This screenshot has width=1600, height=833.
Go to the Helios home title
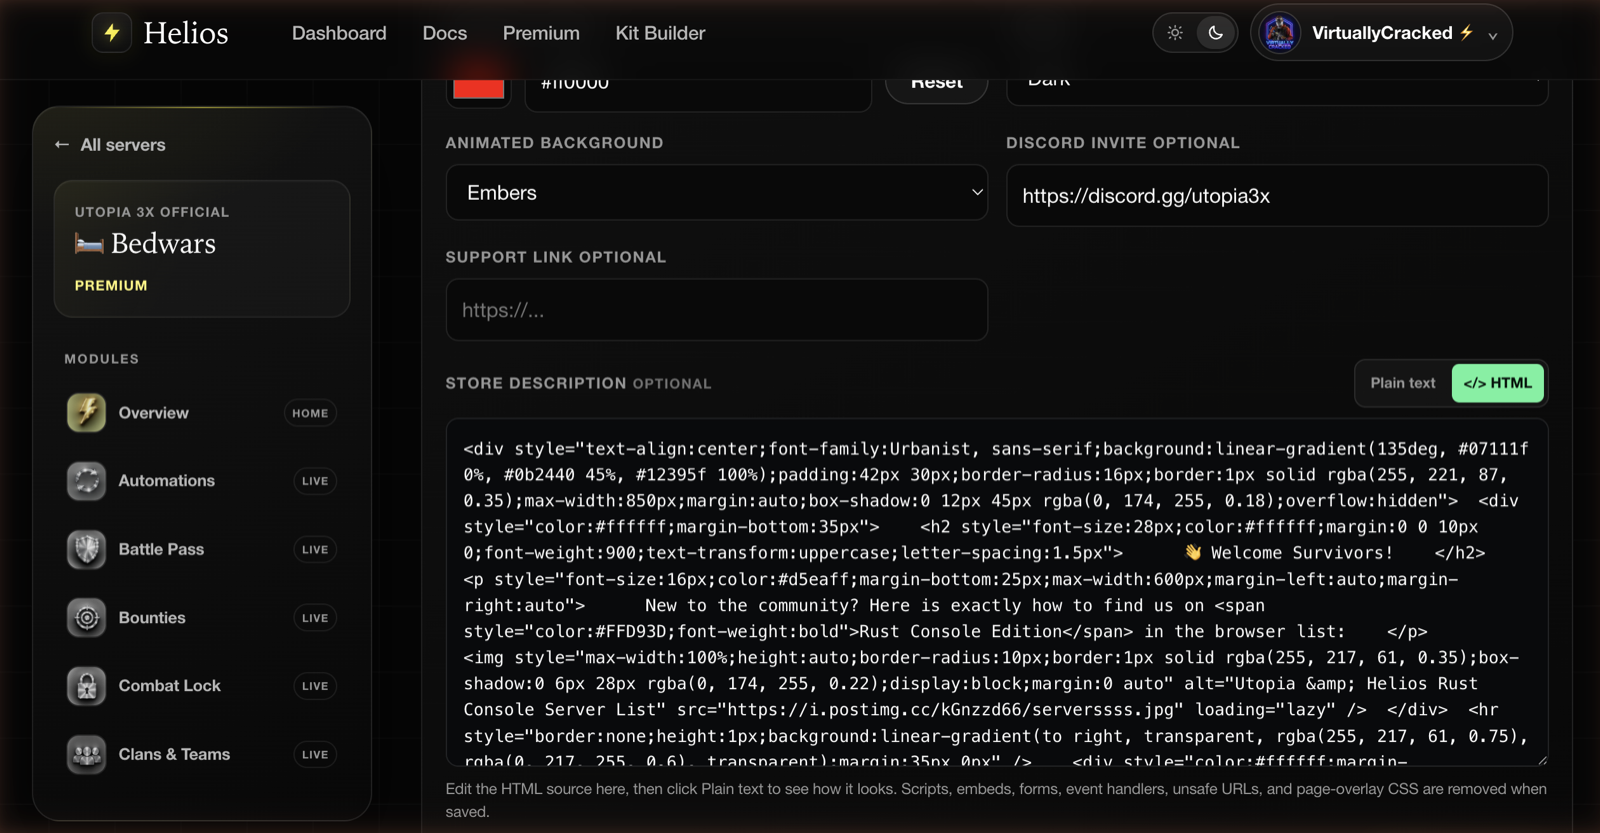point(186,33)
